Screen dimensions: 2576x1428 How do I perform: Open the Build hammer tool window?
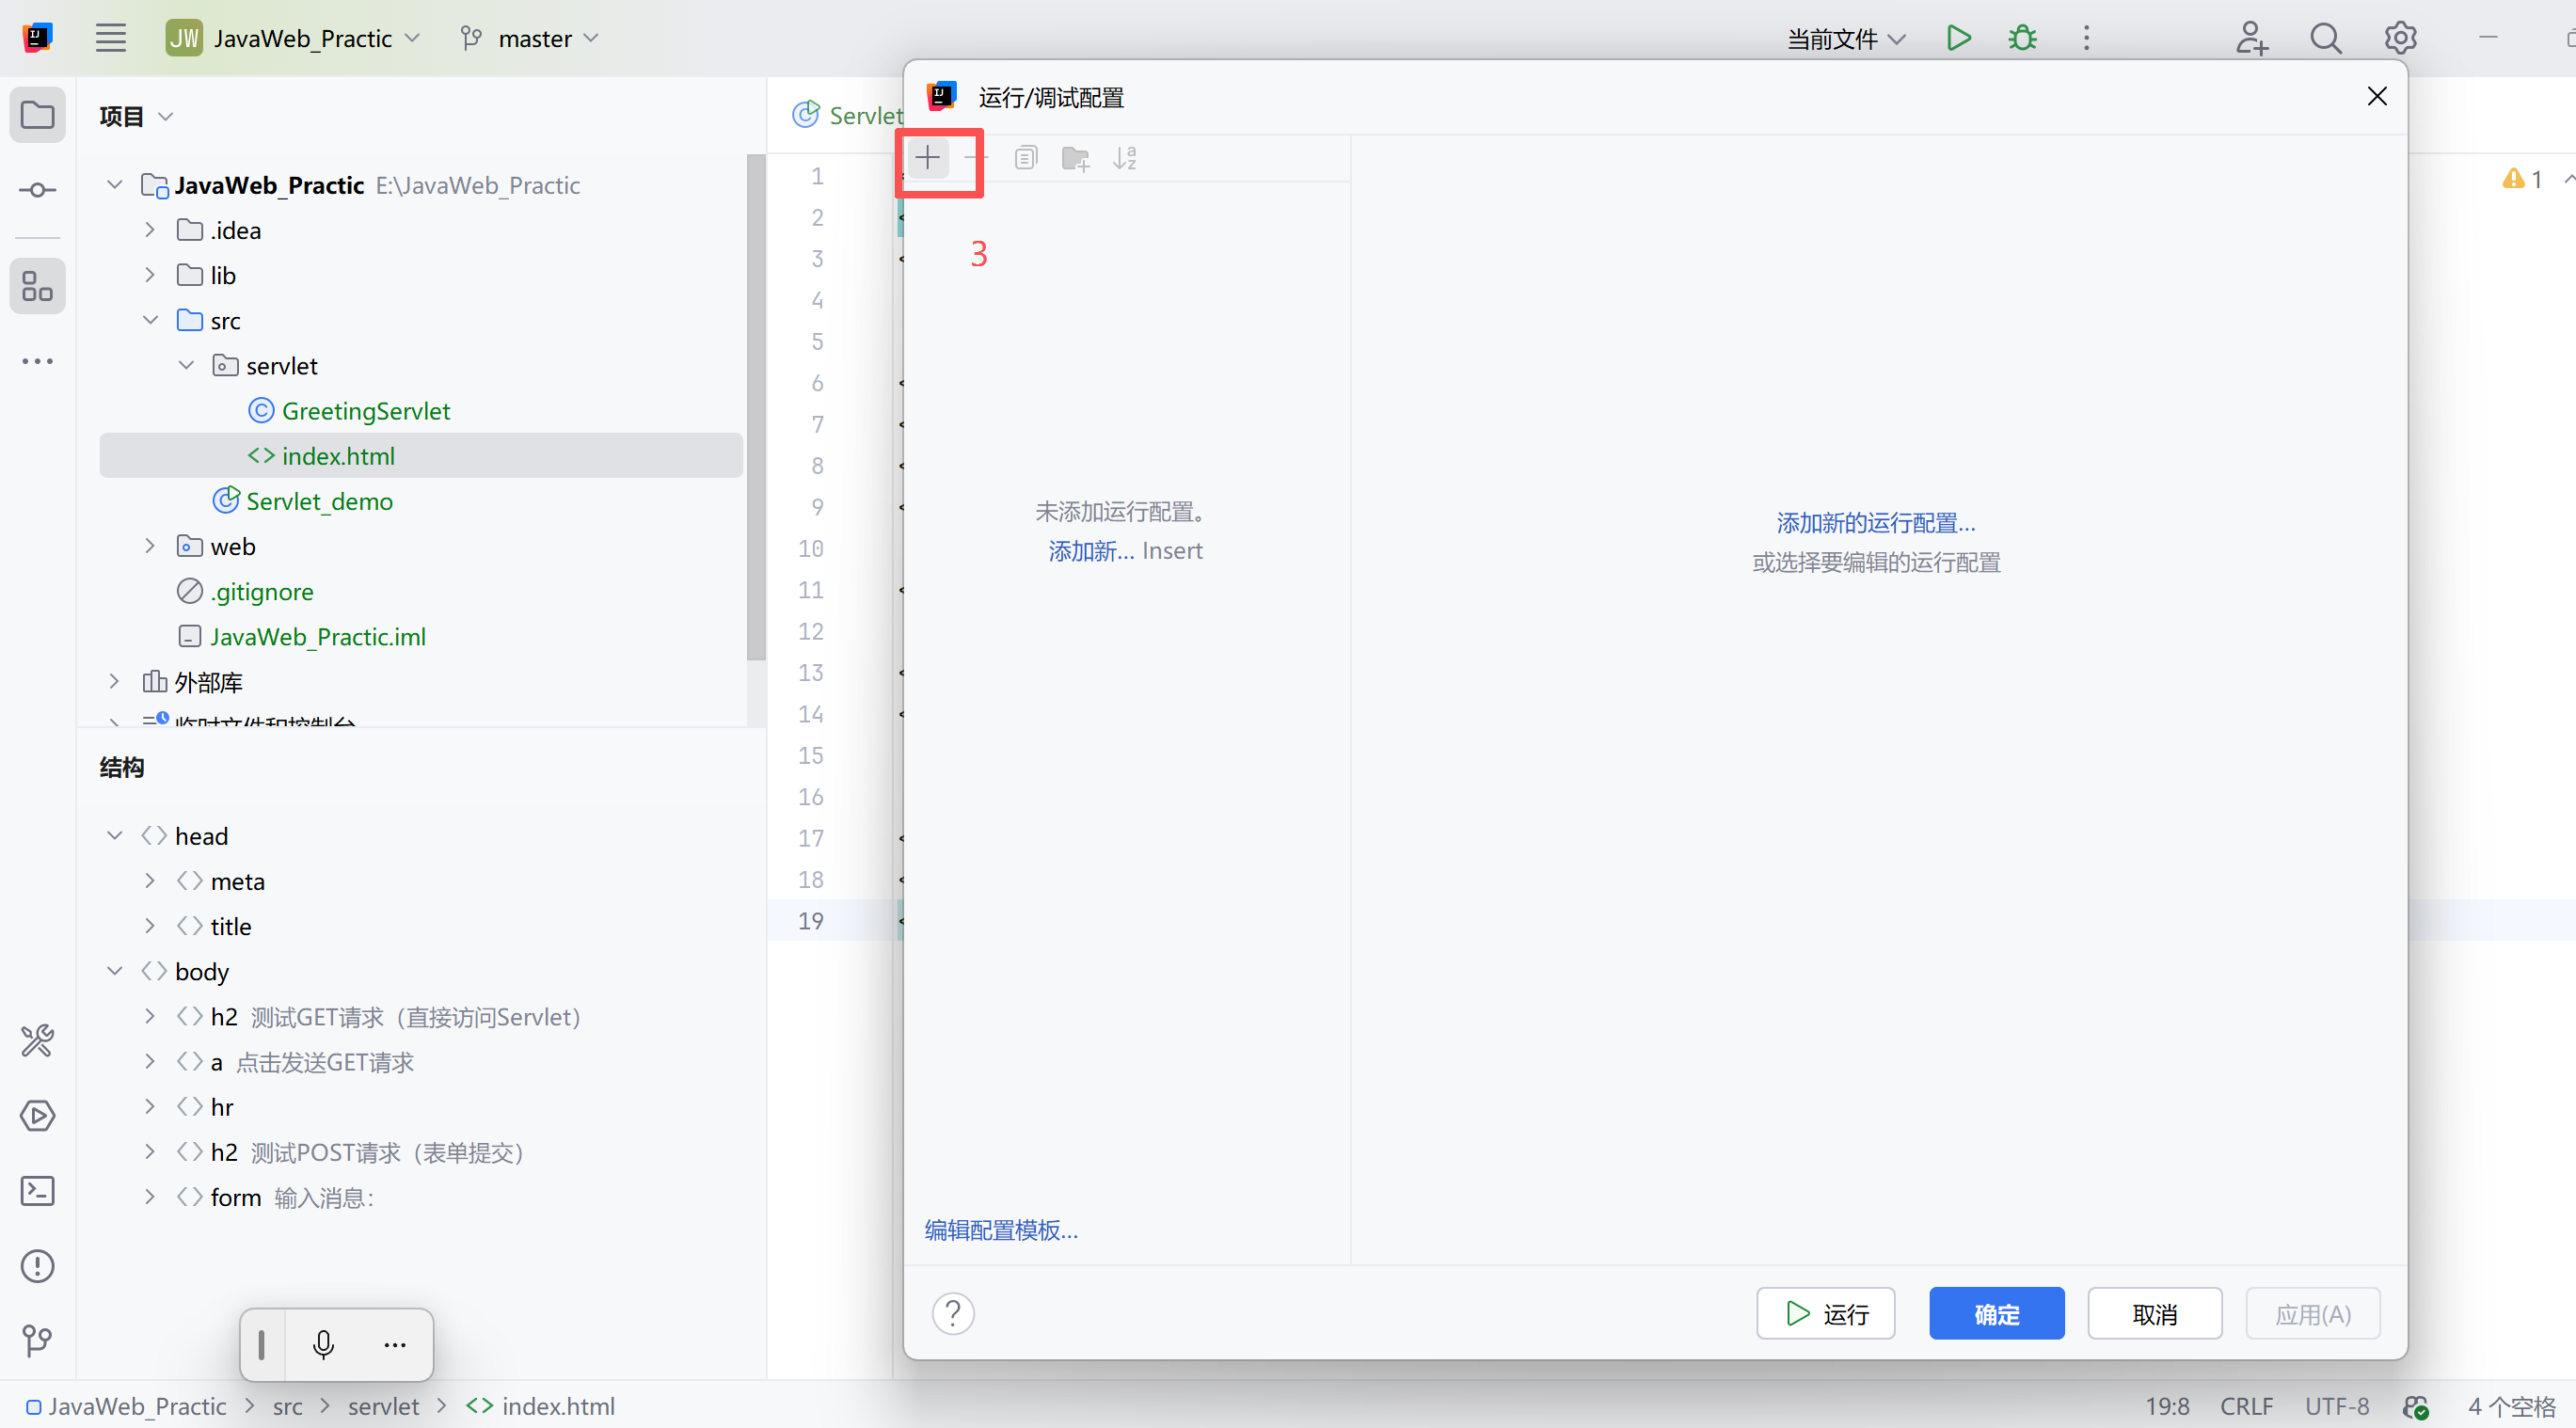pyautogui.click(x=37, y=1041)
